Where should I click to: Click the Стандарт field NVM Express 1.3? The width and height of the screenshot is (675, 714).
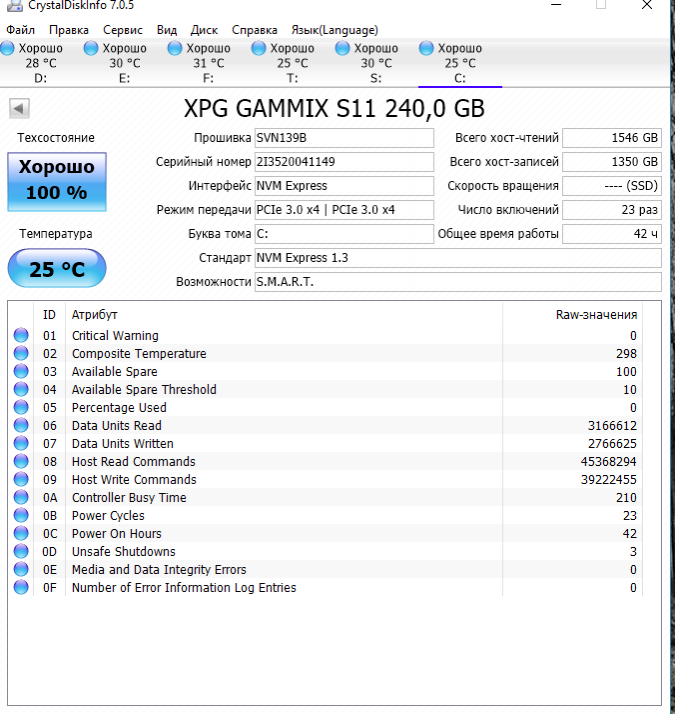coord(458,258)
